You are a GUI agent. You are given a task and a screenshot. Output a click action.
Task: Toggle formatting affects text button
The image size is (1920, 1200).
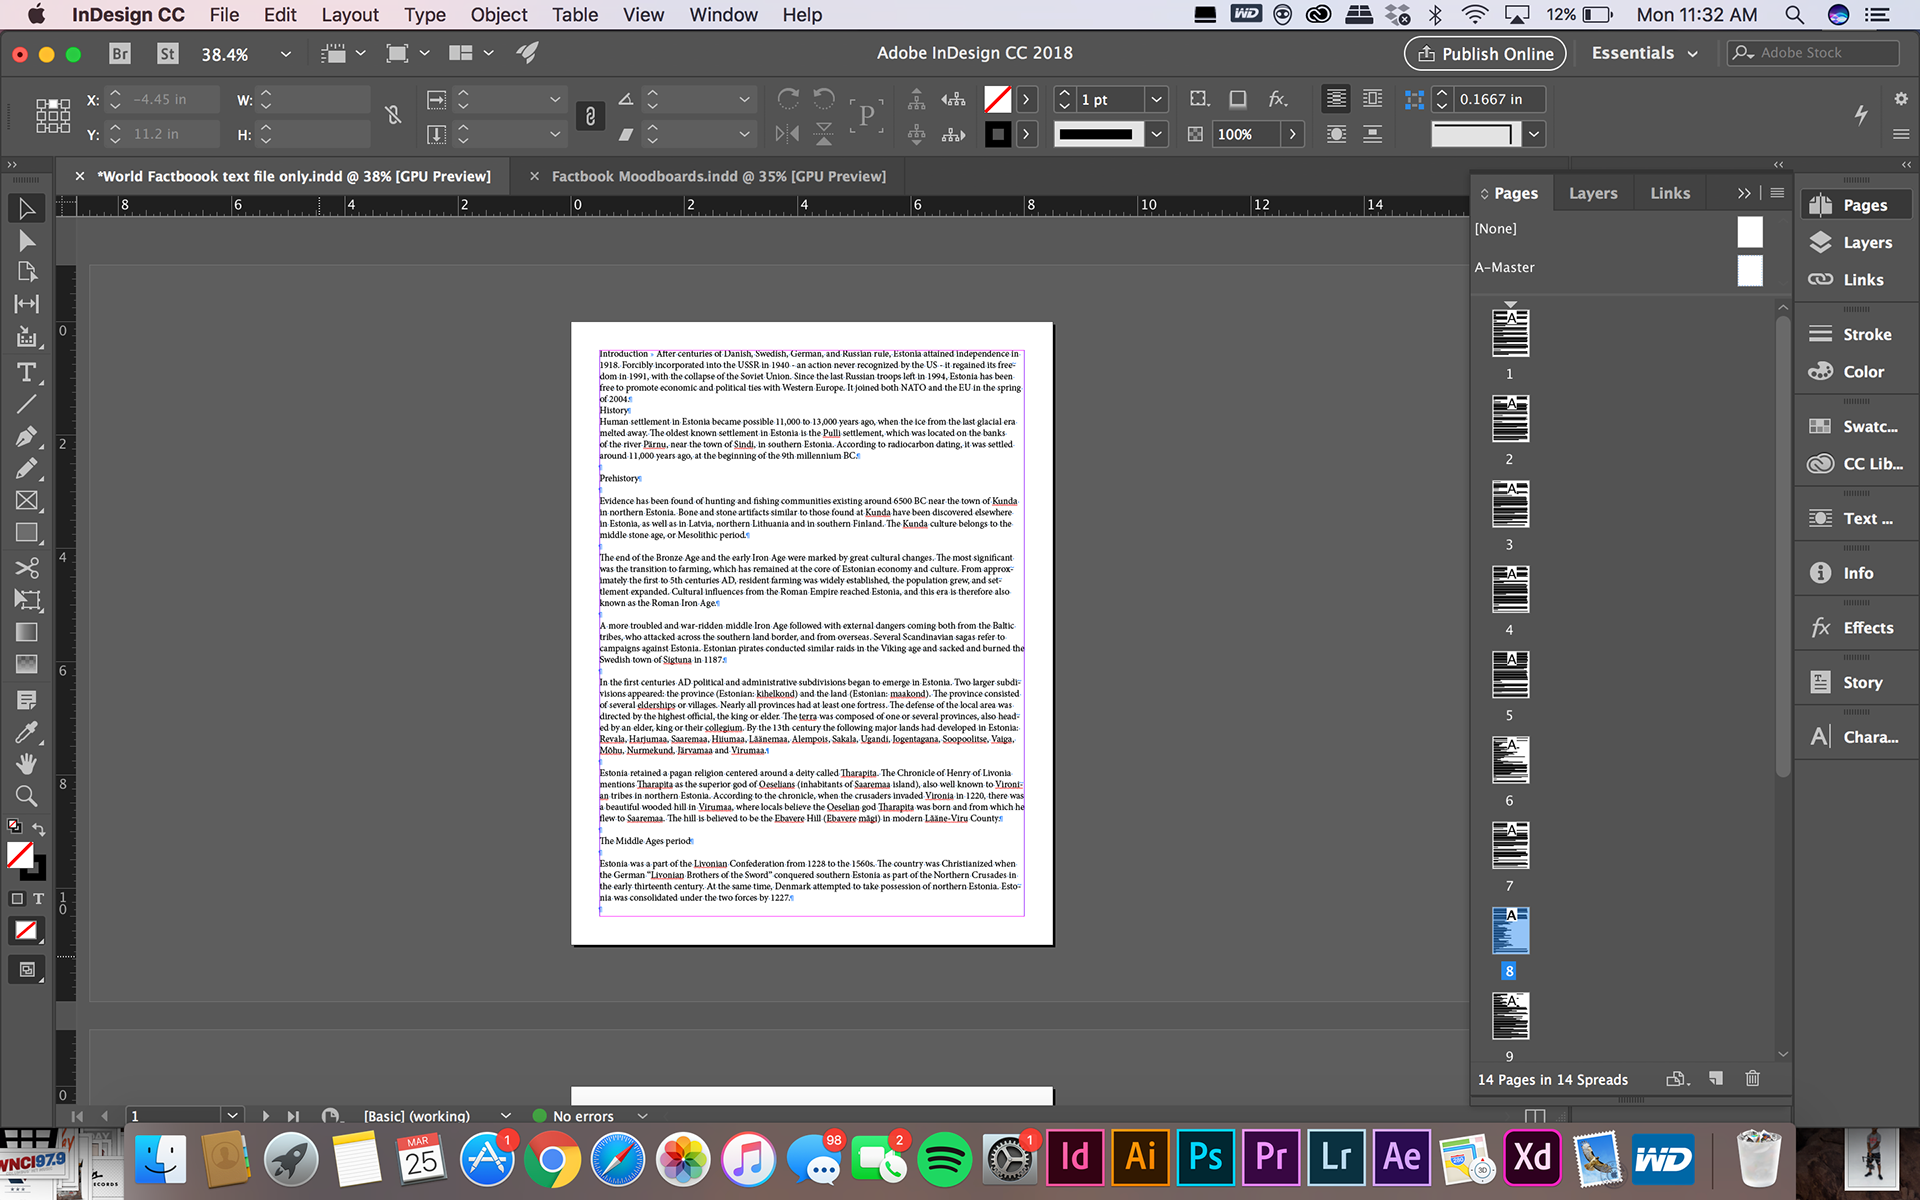(x=38, y=899)
